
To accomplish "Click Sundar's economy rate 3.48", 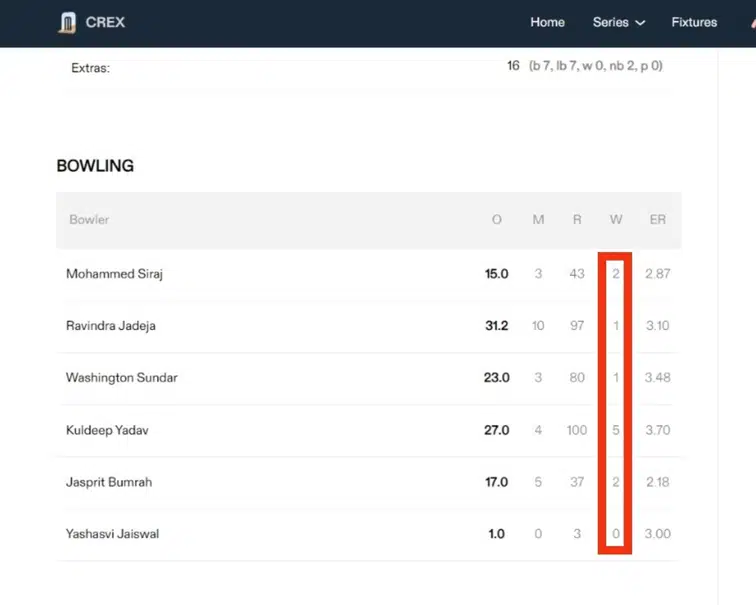I will (x=658, y=377).
